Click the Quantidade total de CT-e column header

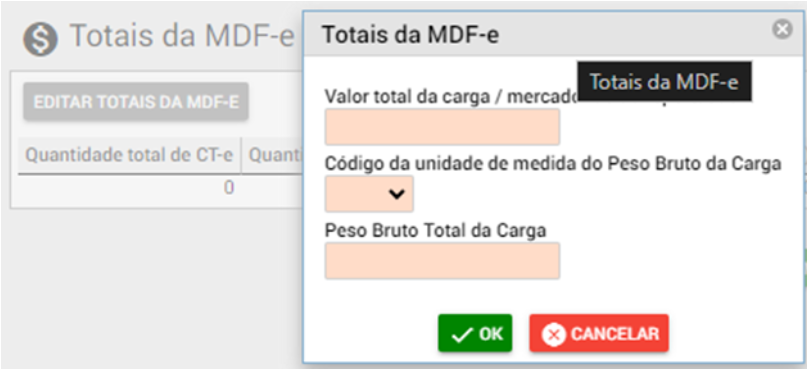tap(129, 155)
